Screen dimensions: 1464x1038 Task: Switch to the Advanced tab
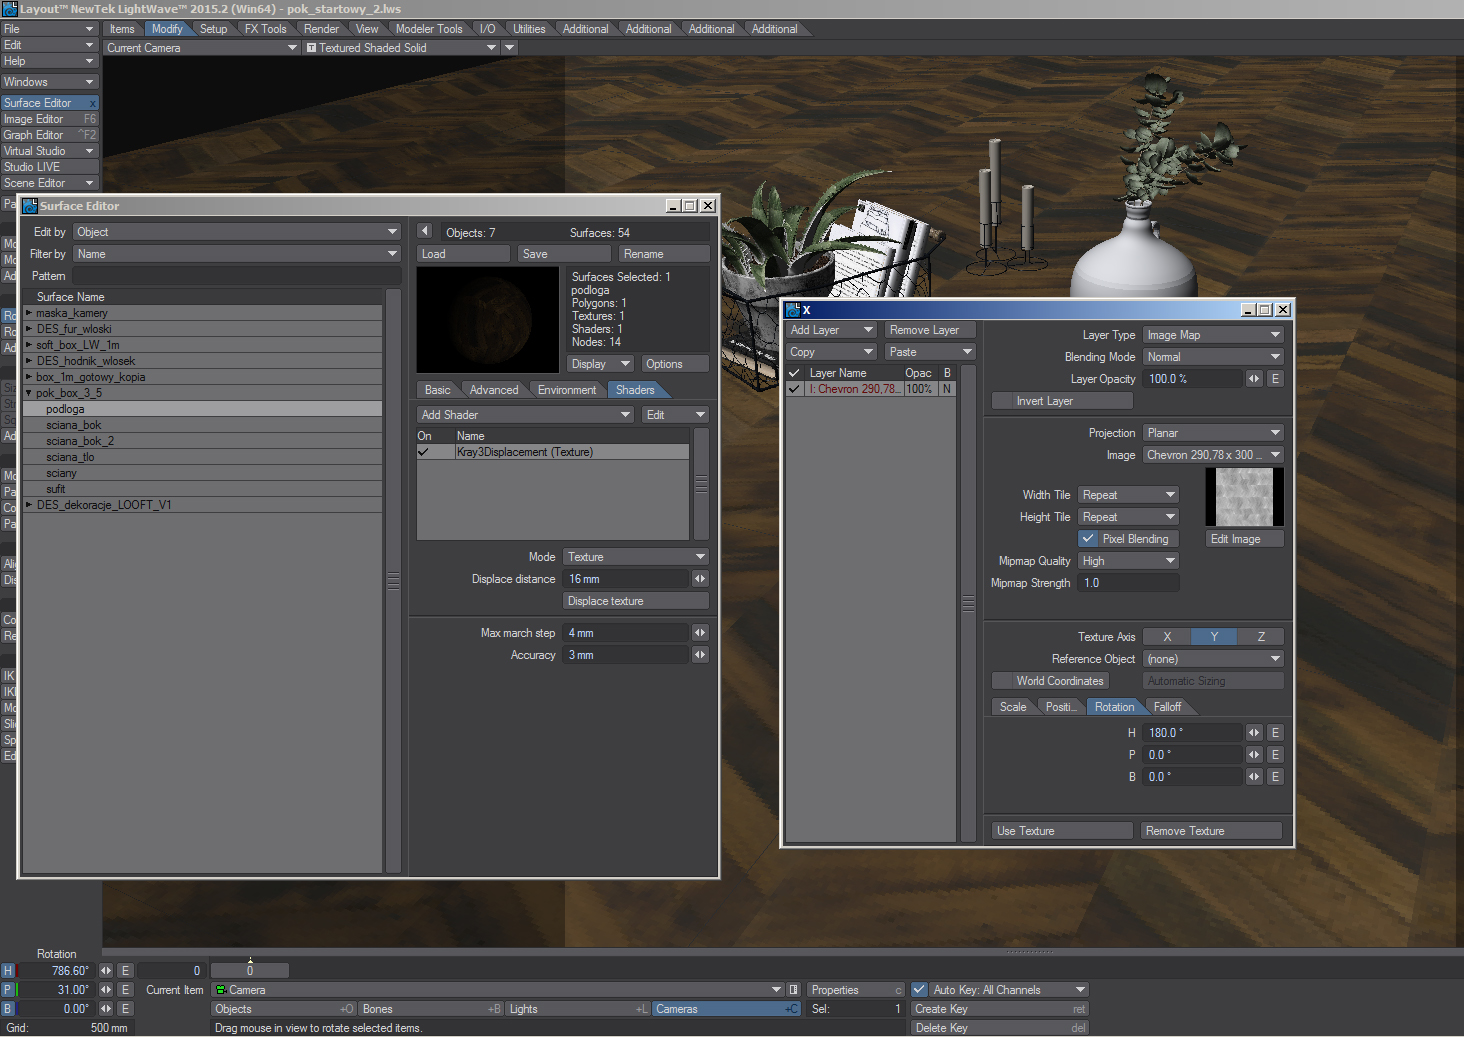pyautogui.click(x=493, y=390)
